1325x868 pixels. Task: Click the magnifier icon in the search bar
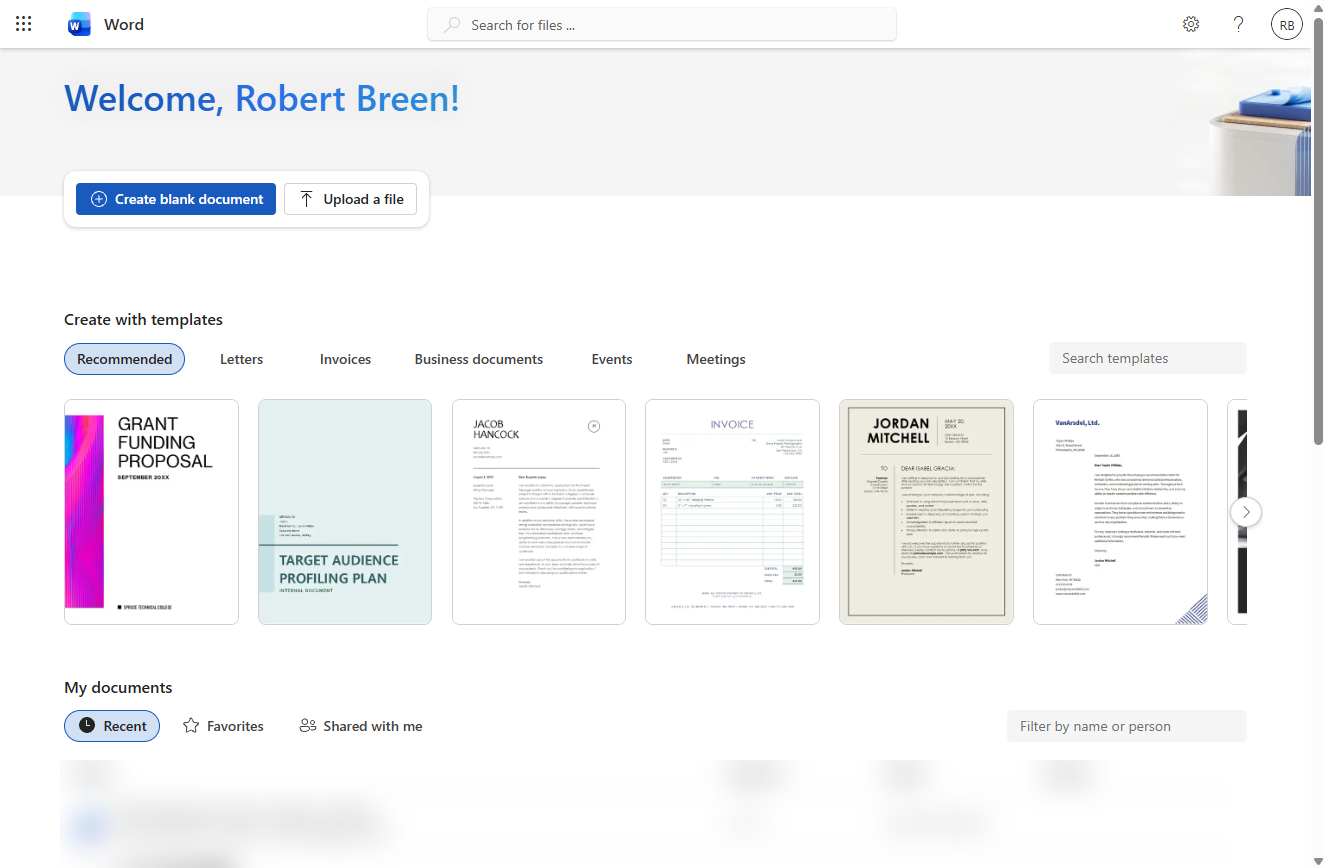(x=453, y=25)
